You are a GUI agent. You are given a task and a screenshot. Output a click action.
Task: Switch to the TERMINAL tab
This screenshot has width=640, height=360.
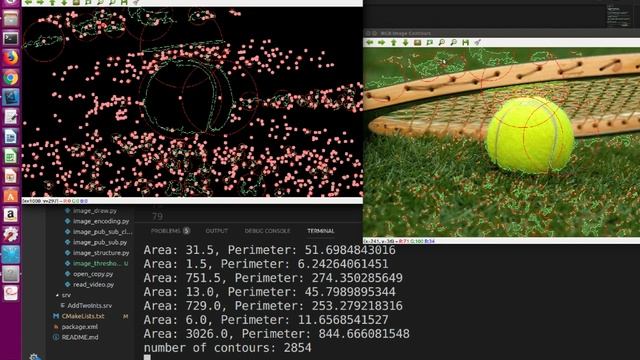[321, 231]
